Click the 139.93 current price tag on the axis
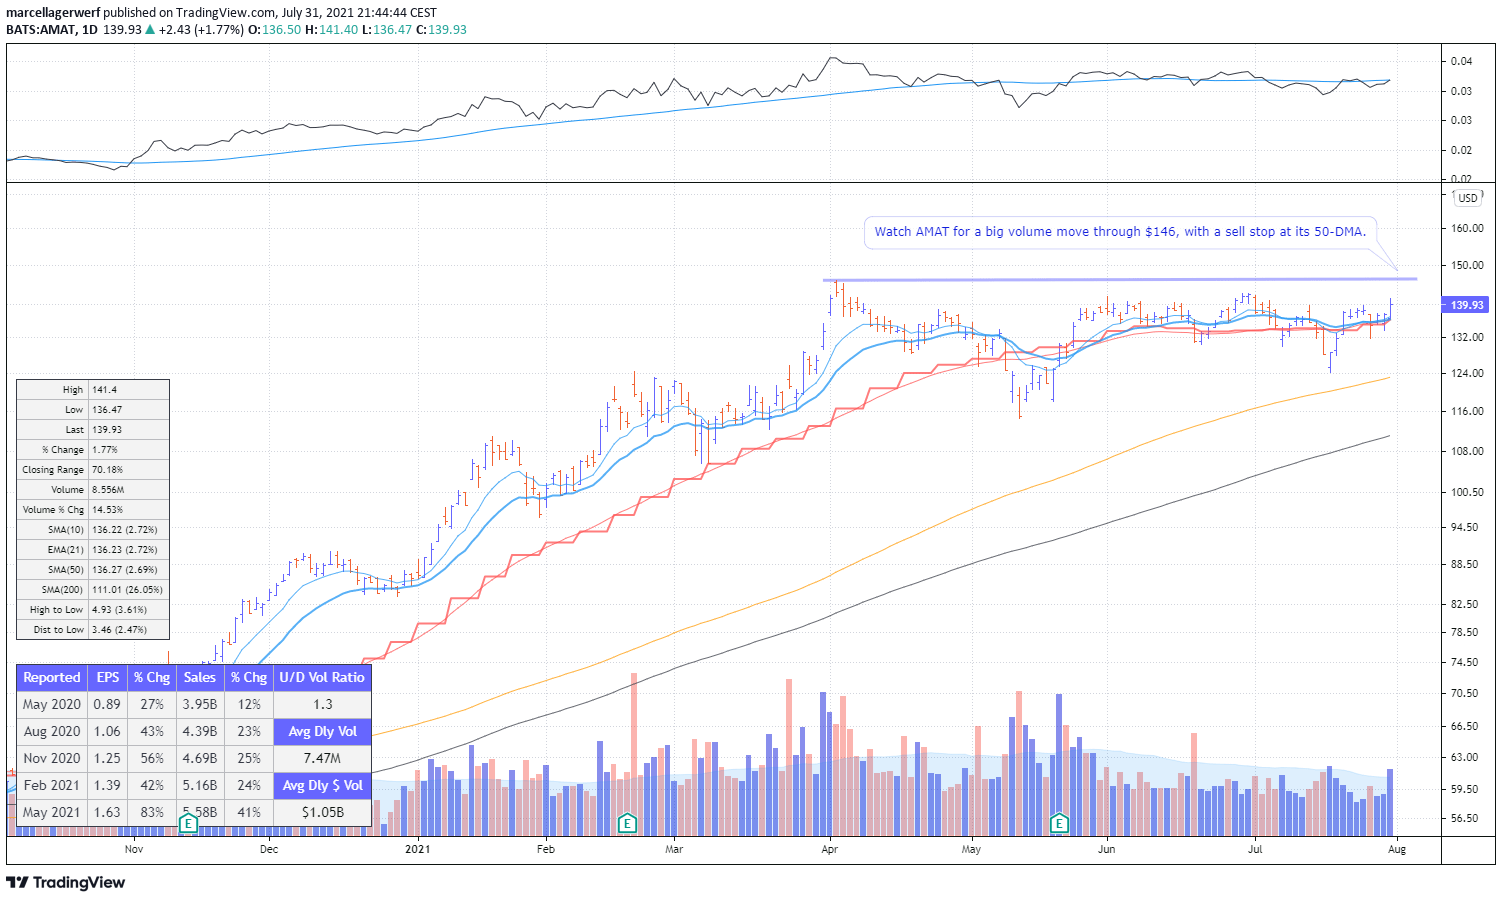 click(x=1467, y=305)
